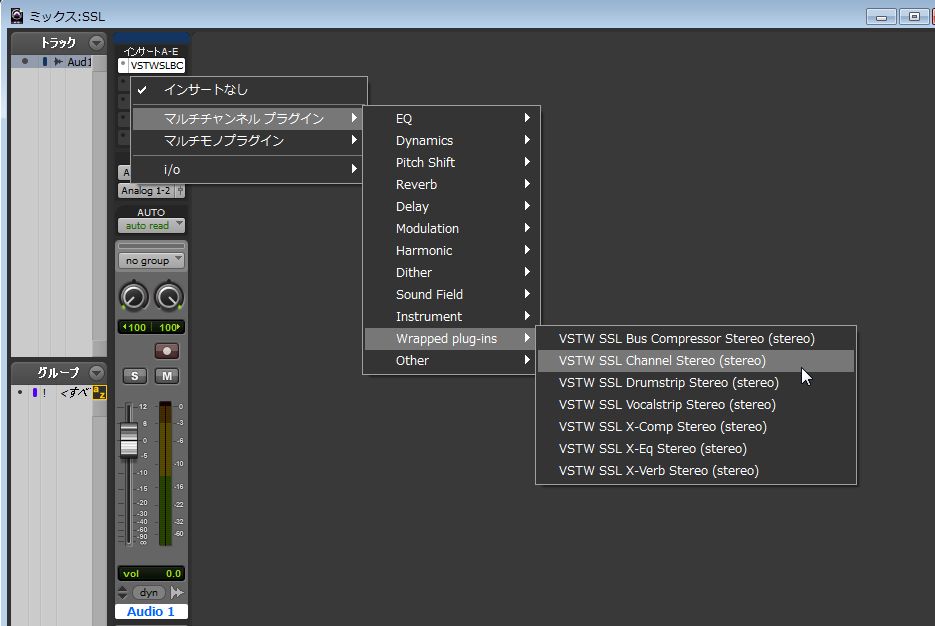Open the Sound Field plug-in category
The height and width of the screenshot is (626, 935).
click(x=451, y=295)
